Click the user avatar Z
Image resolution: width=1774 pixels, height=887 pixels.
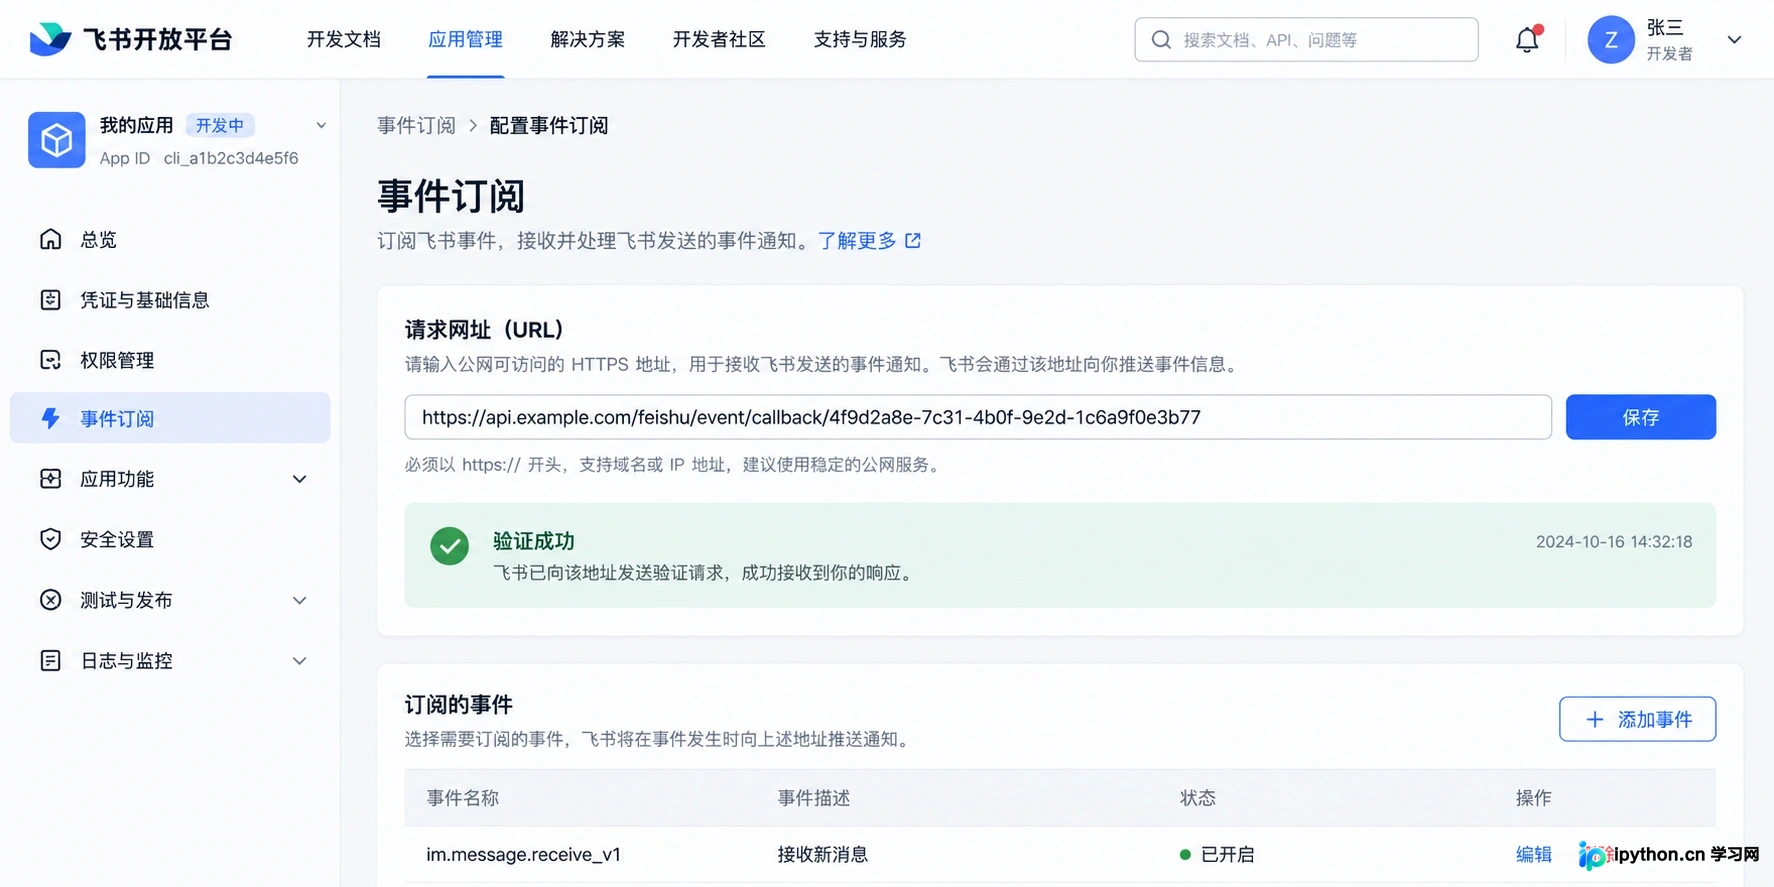(x=1610, y=40)
